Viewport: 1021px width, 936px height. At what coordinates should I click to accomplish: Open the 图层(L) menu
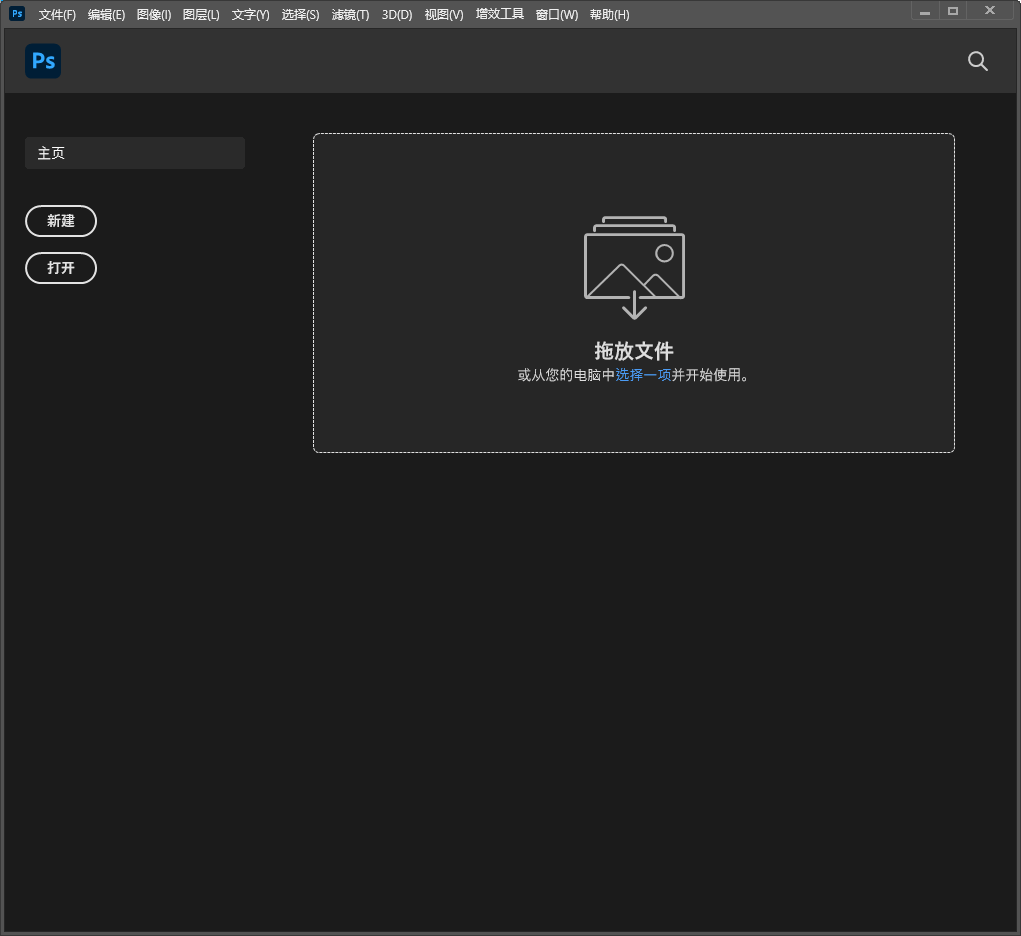click(x=200, y=14)
